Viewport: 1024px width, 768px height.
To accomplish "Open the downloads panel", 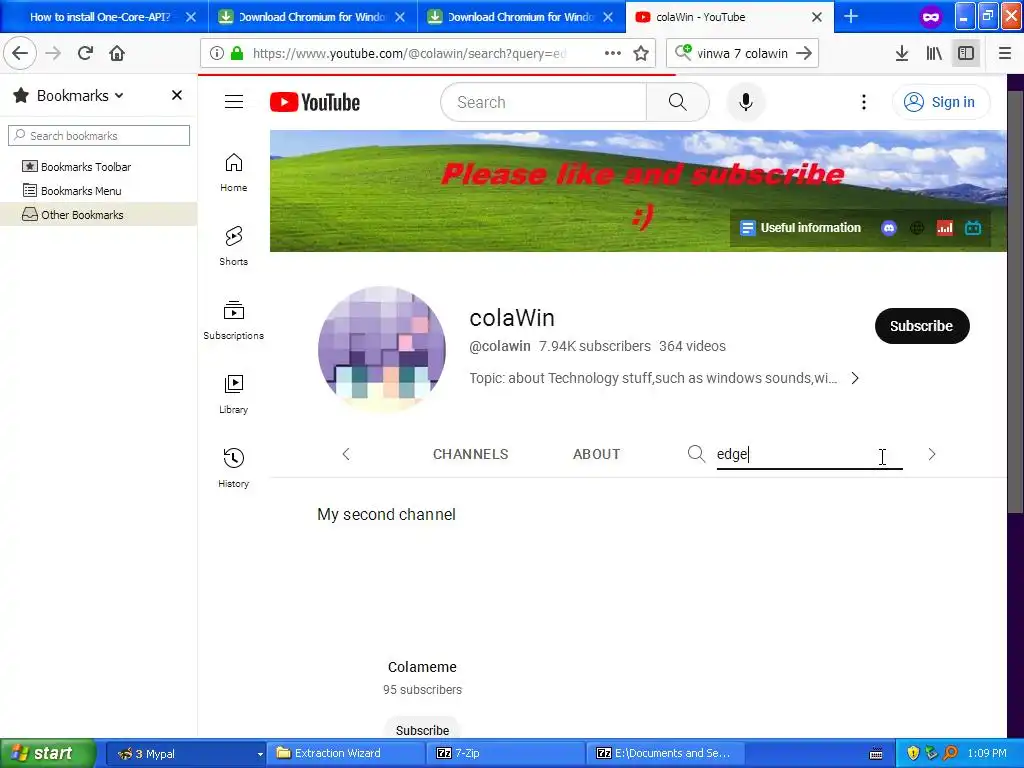I will click(x=902, y=53).
